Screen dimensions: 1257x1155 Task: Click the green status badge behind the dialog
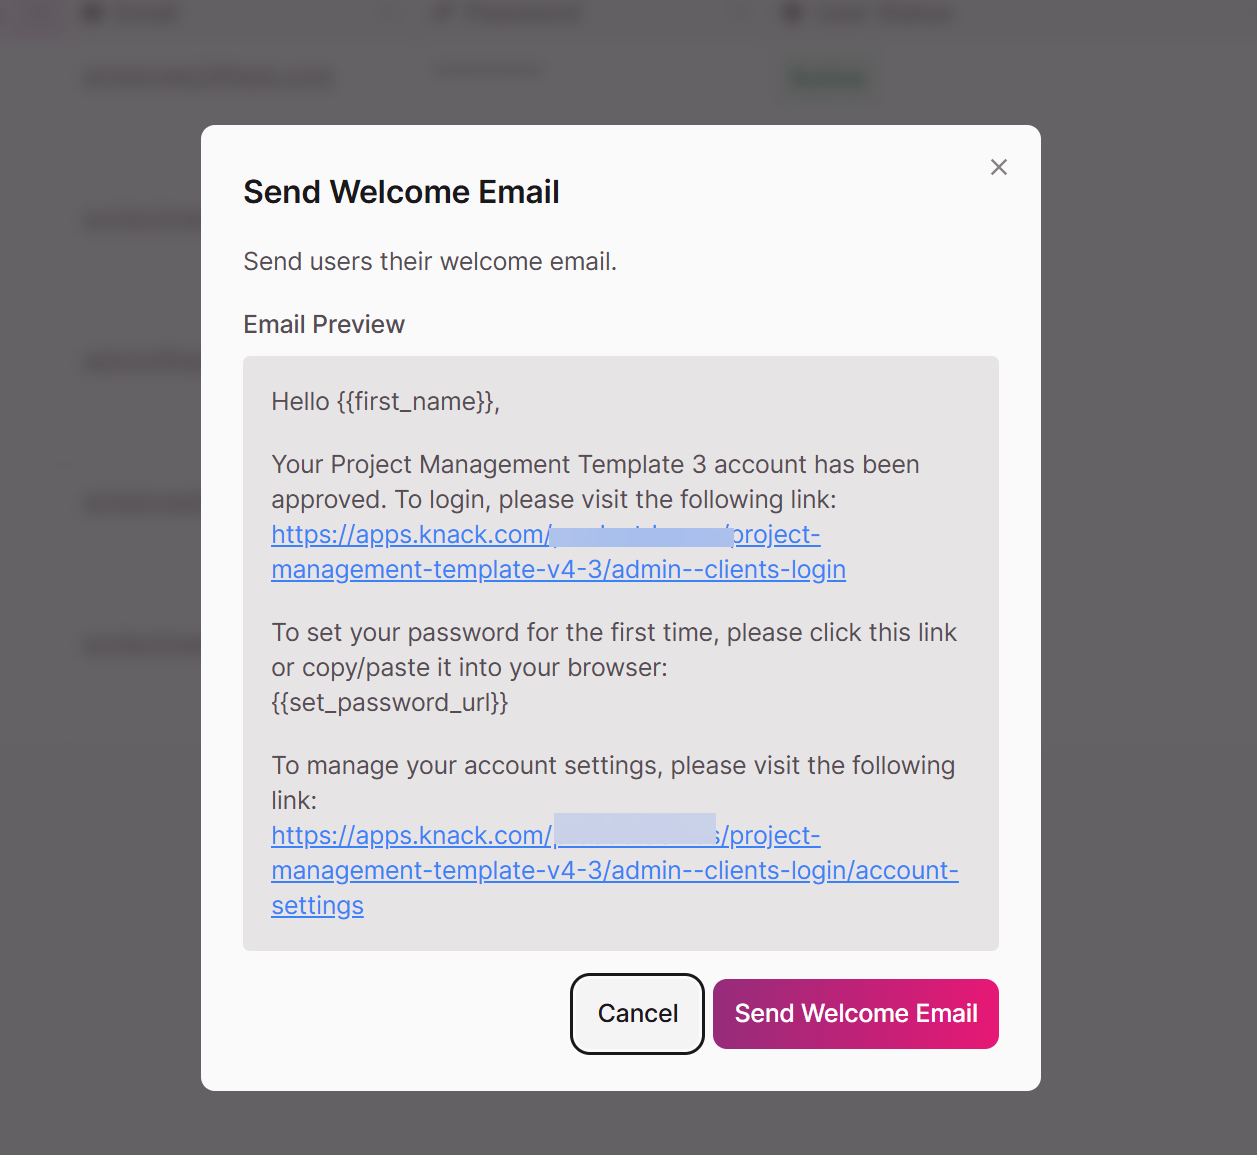point(828,77)
